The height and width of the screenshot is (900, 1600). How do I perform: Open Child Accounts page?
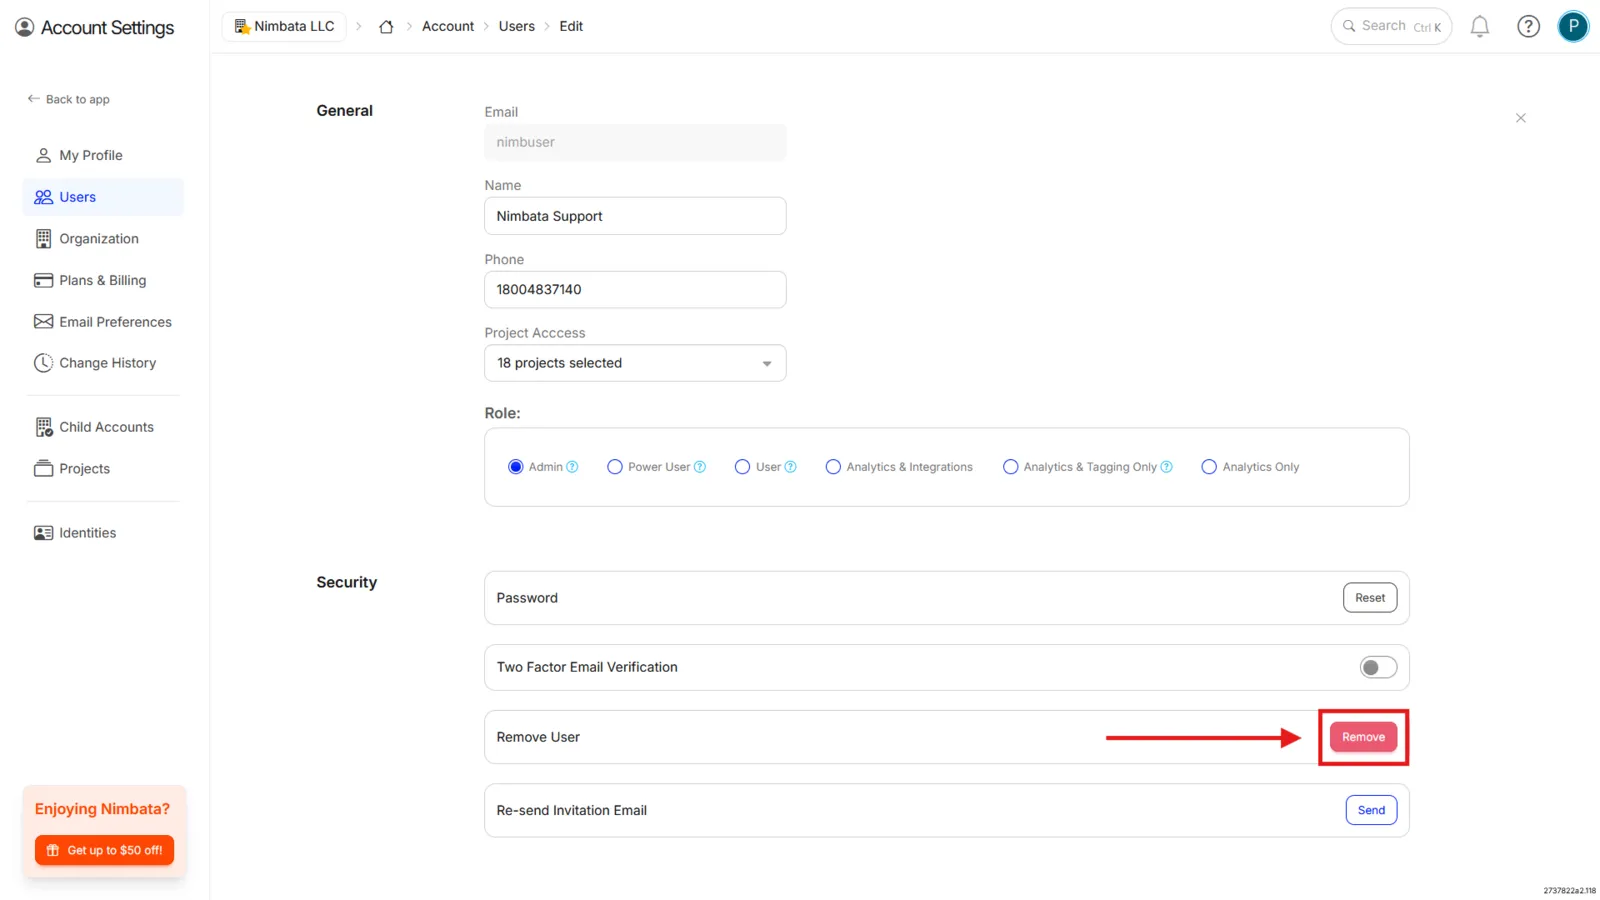[x=103, y=427]
